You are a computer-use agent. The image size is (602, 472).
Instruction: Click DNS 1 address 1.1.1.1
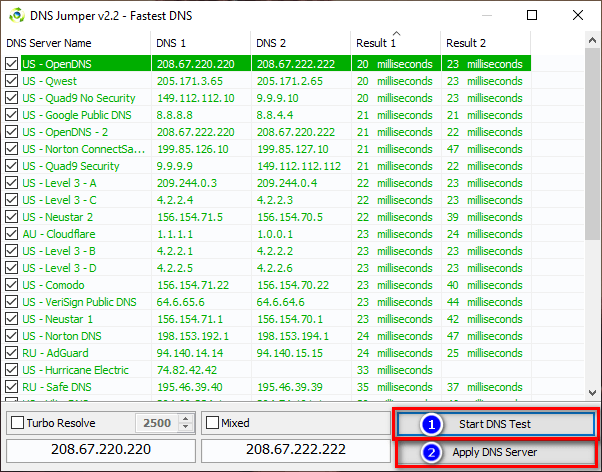(x=175, y=234)
